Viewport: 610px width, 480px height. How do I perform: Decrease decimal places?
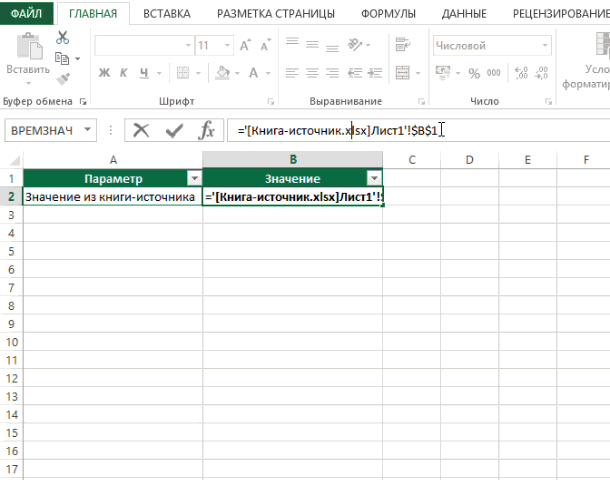pos(542,73)
